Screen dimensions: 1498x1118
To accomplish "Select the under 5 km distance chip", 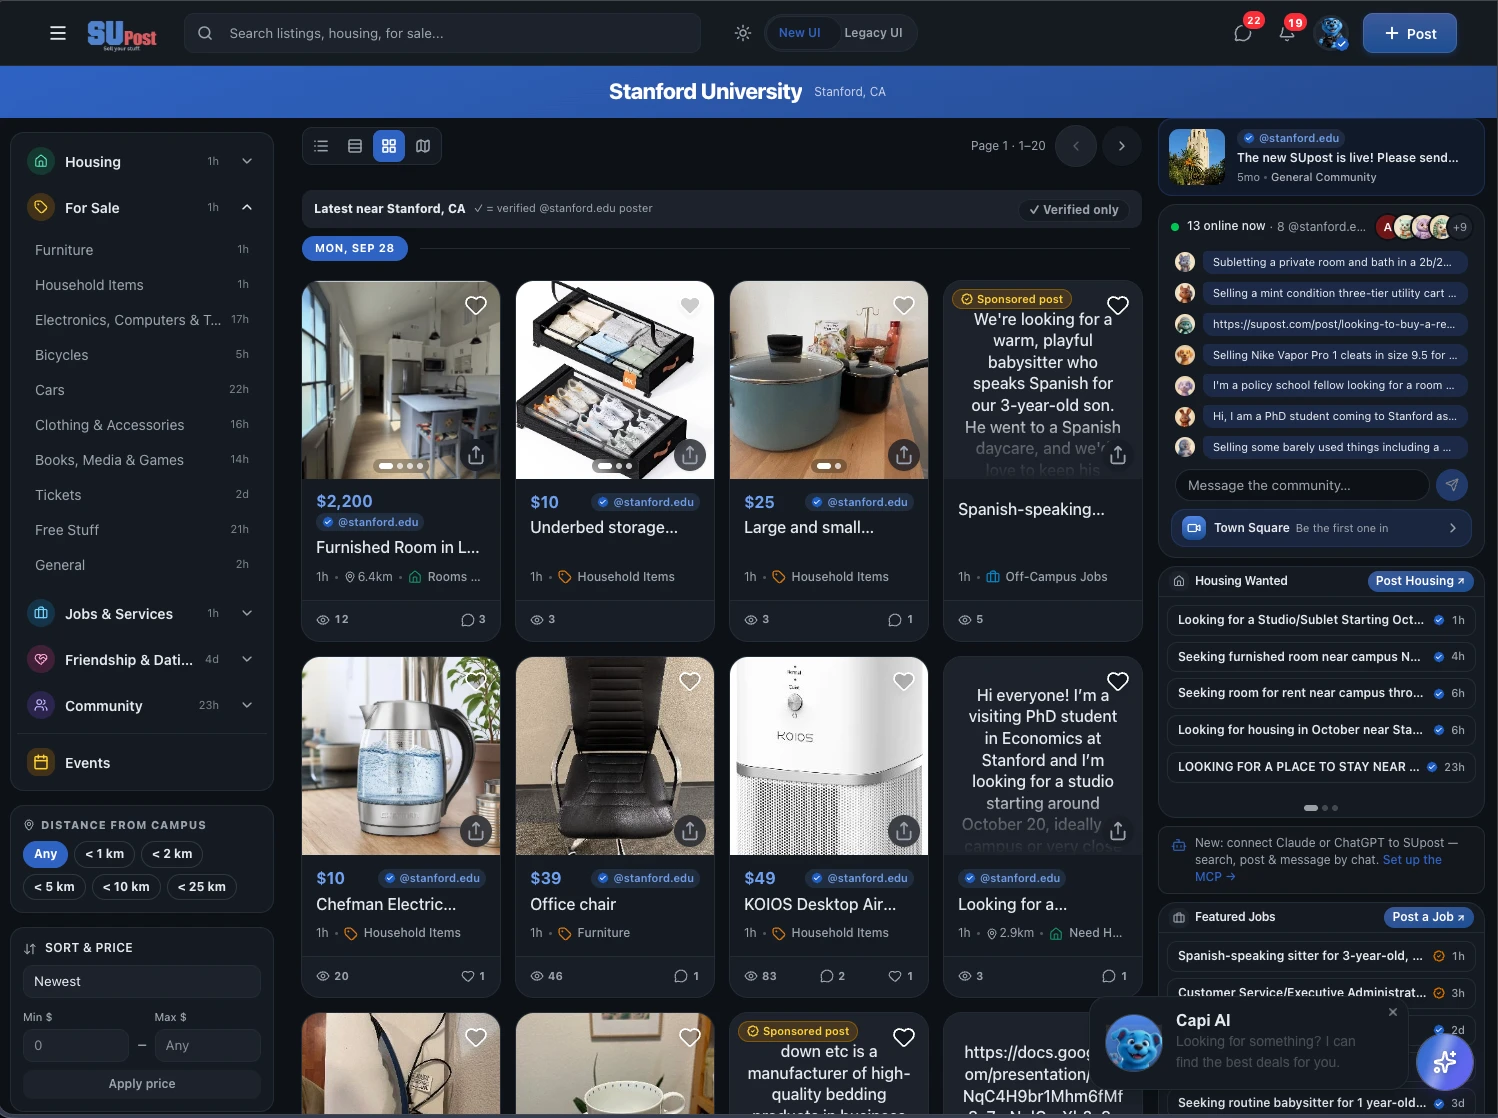I will pos(54,887).
